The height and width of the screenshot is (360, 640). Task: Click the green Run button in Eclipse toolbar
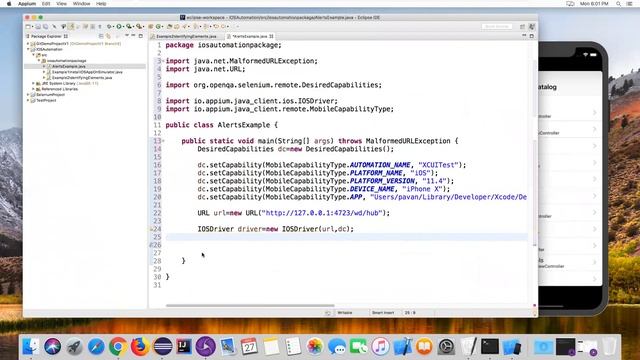coord(119,27)
